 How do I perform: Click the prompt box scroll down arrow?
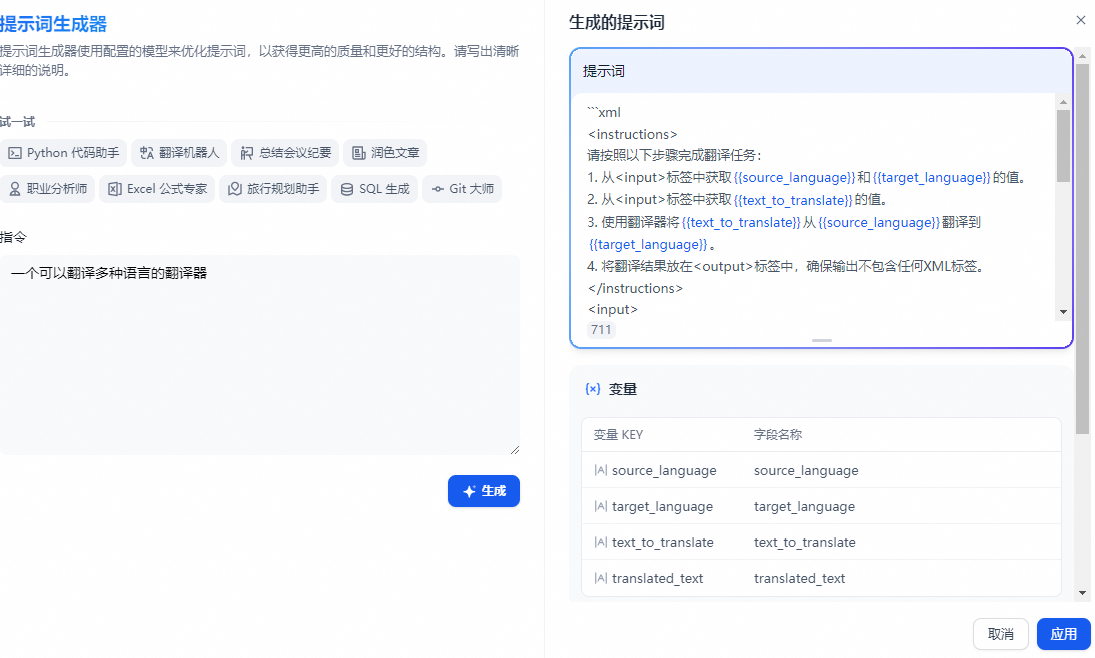coord(1063,312)
